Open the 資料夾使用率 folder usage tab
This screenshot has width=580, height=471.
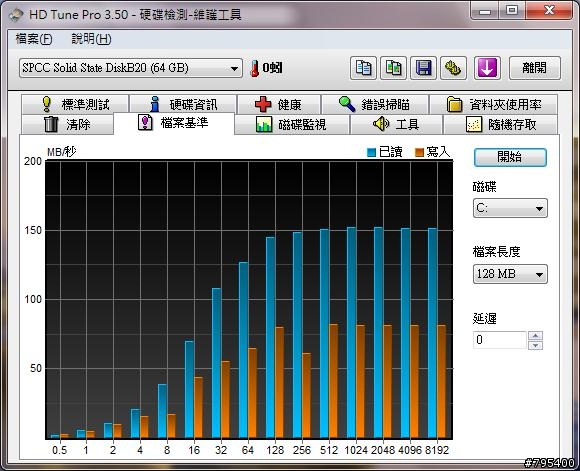493,104
